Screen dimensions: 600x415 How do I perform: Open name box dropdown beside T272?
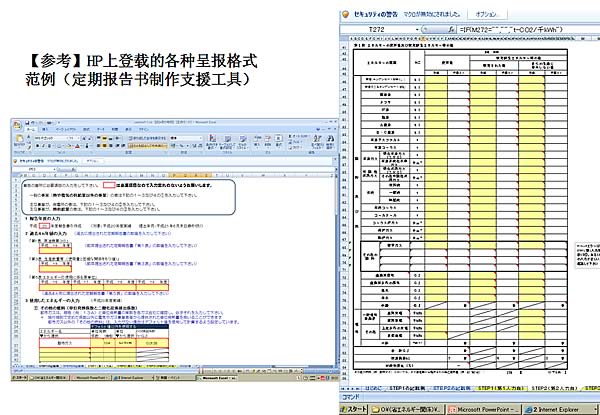click(x=417, y=29)
